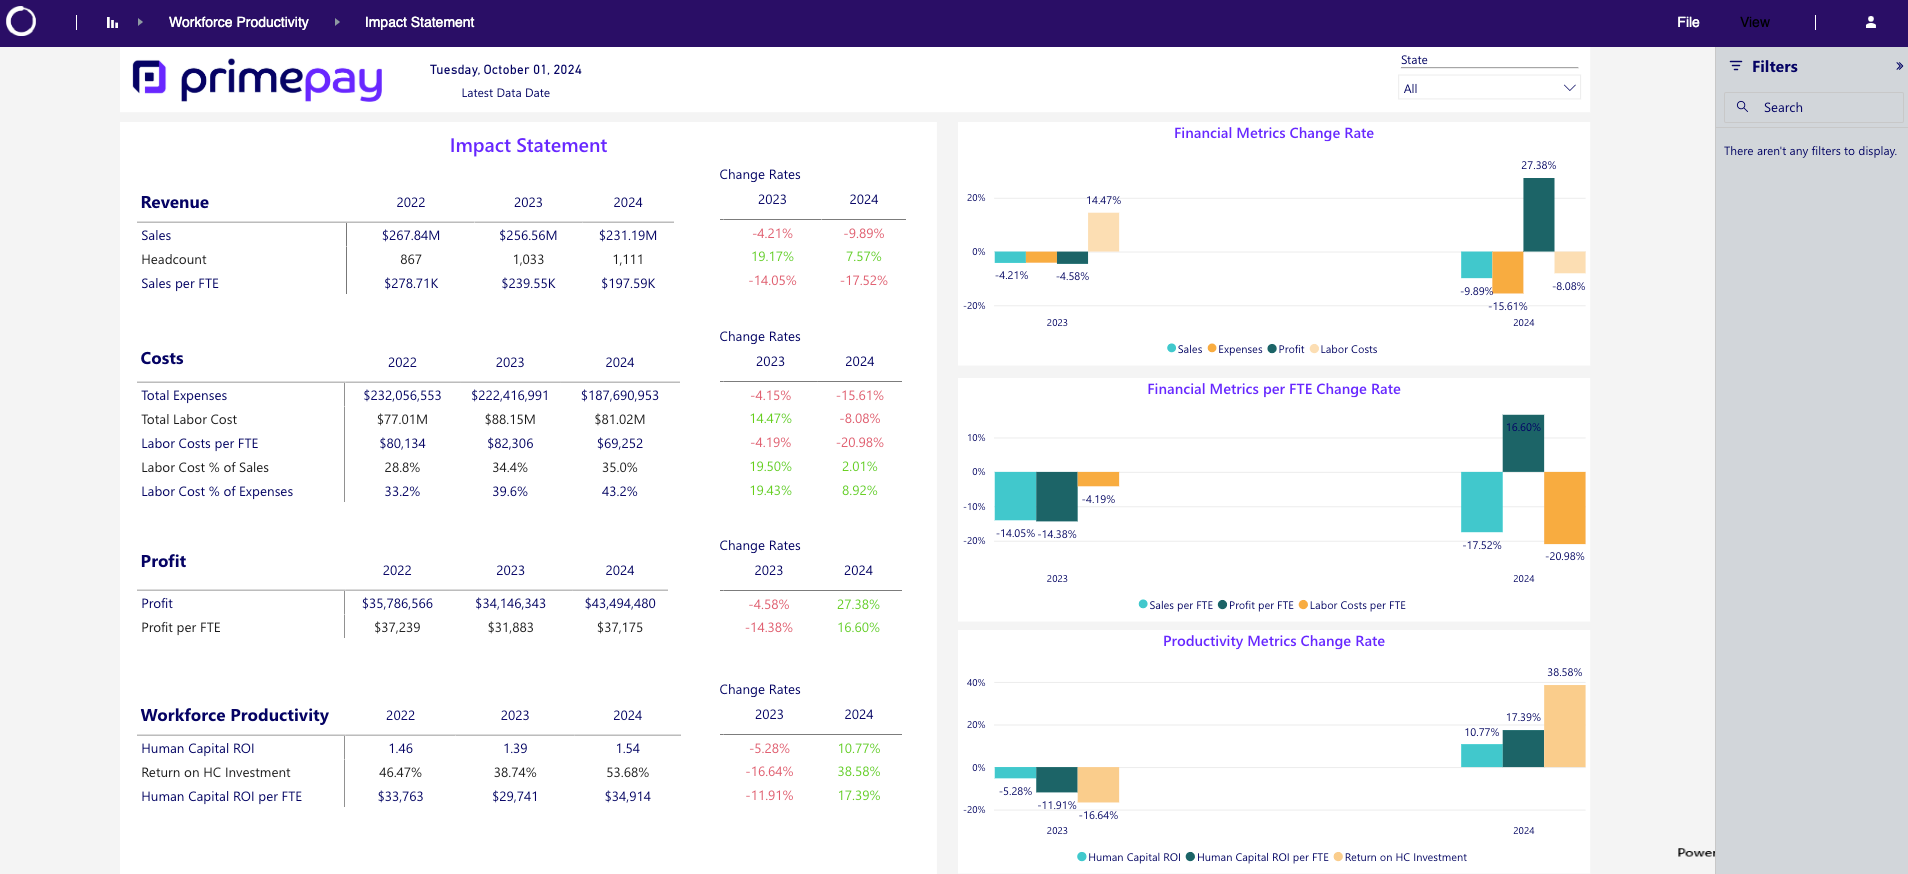The image size is (1908, 874).
Task: Click the 27.38% Profit bar for 2024
Action: click(x=1539, y=215)
